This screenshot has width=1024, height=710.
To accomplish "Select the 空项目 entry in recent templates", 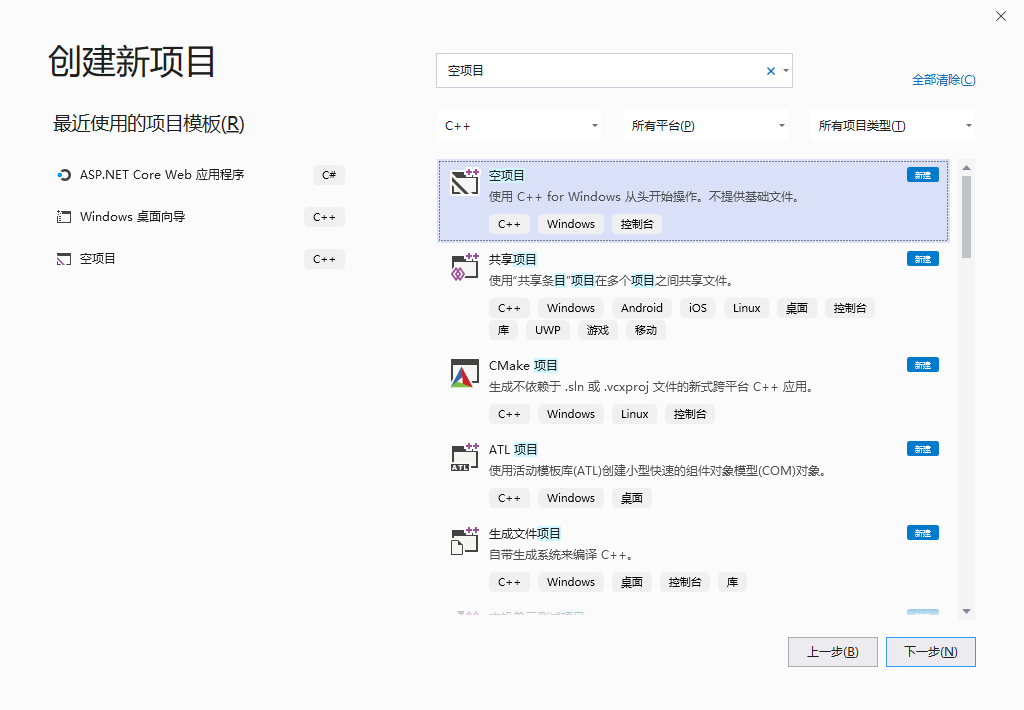I will (200, 259).
